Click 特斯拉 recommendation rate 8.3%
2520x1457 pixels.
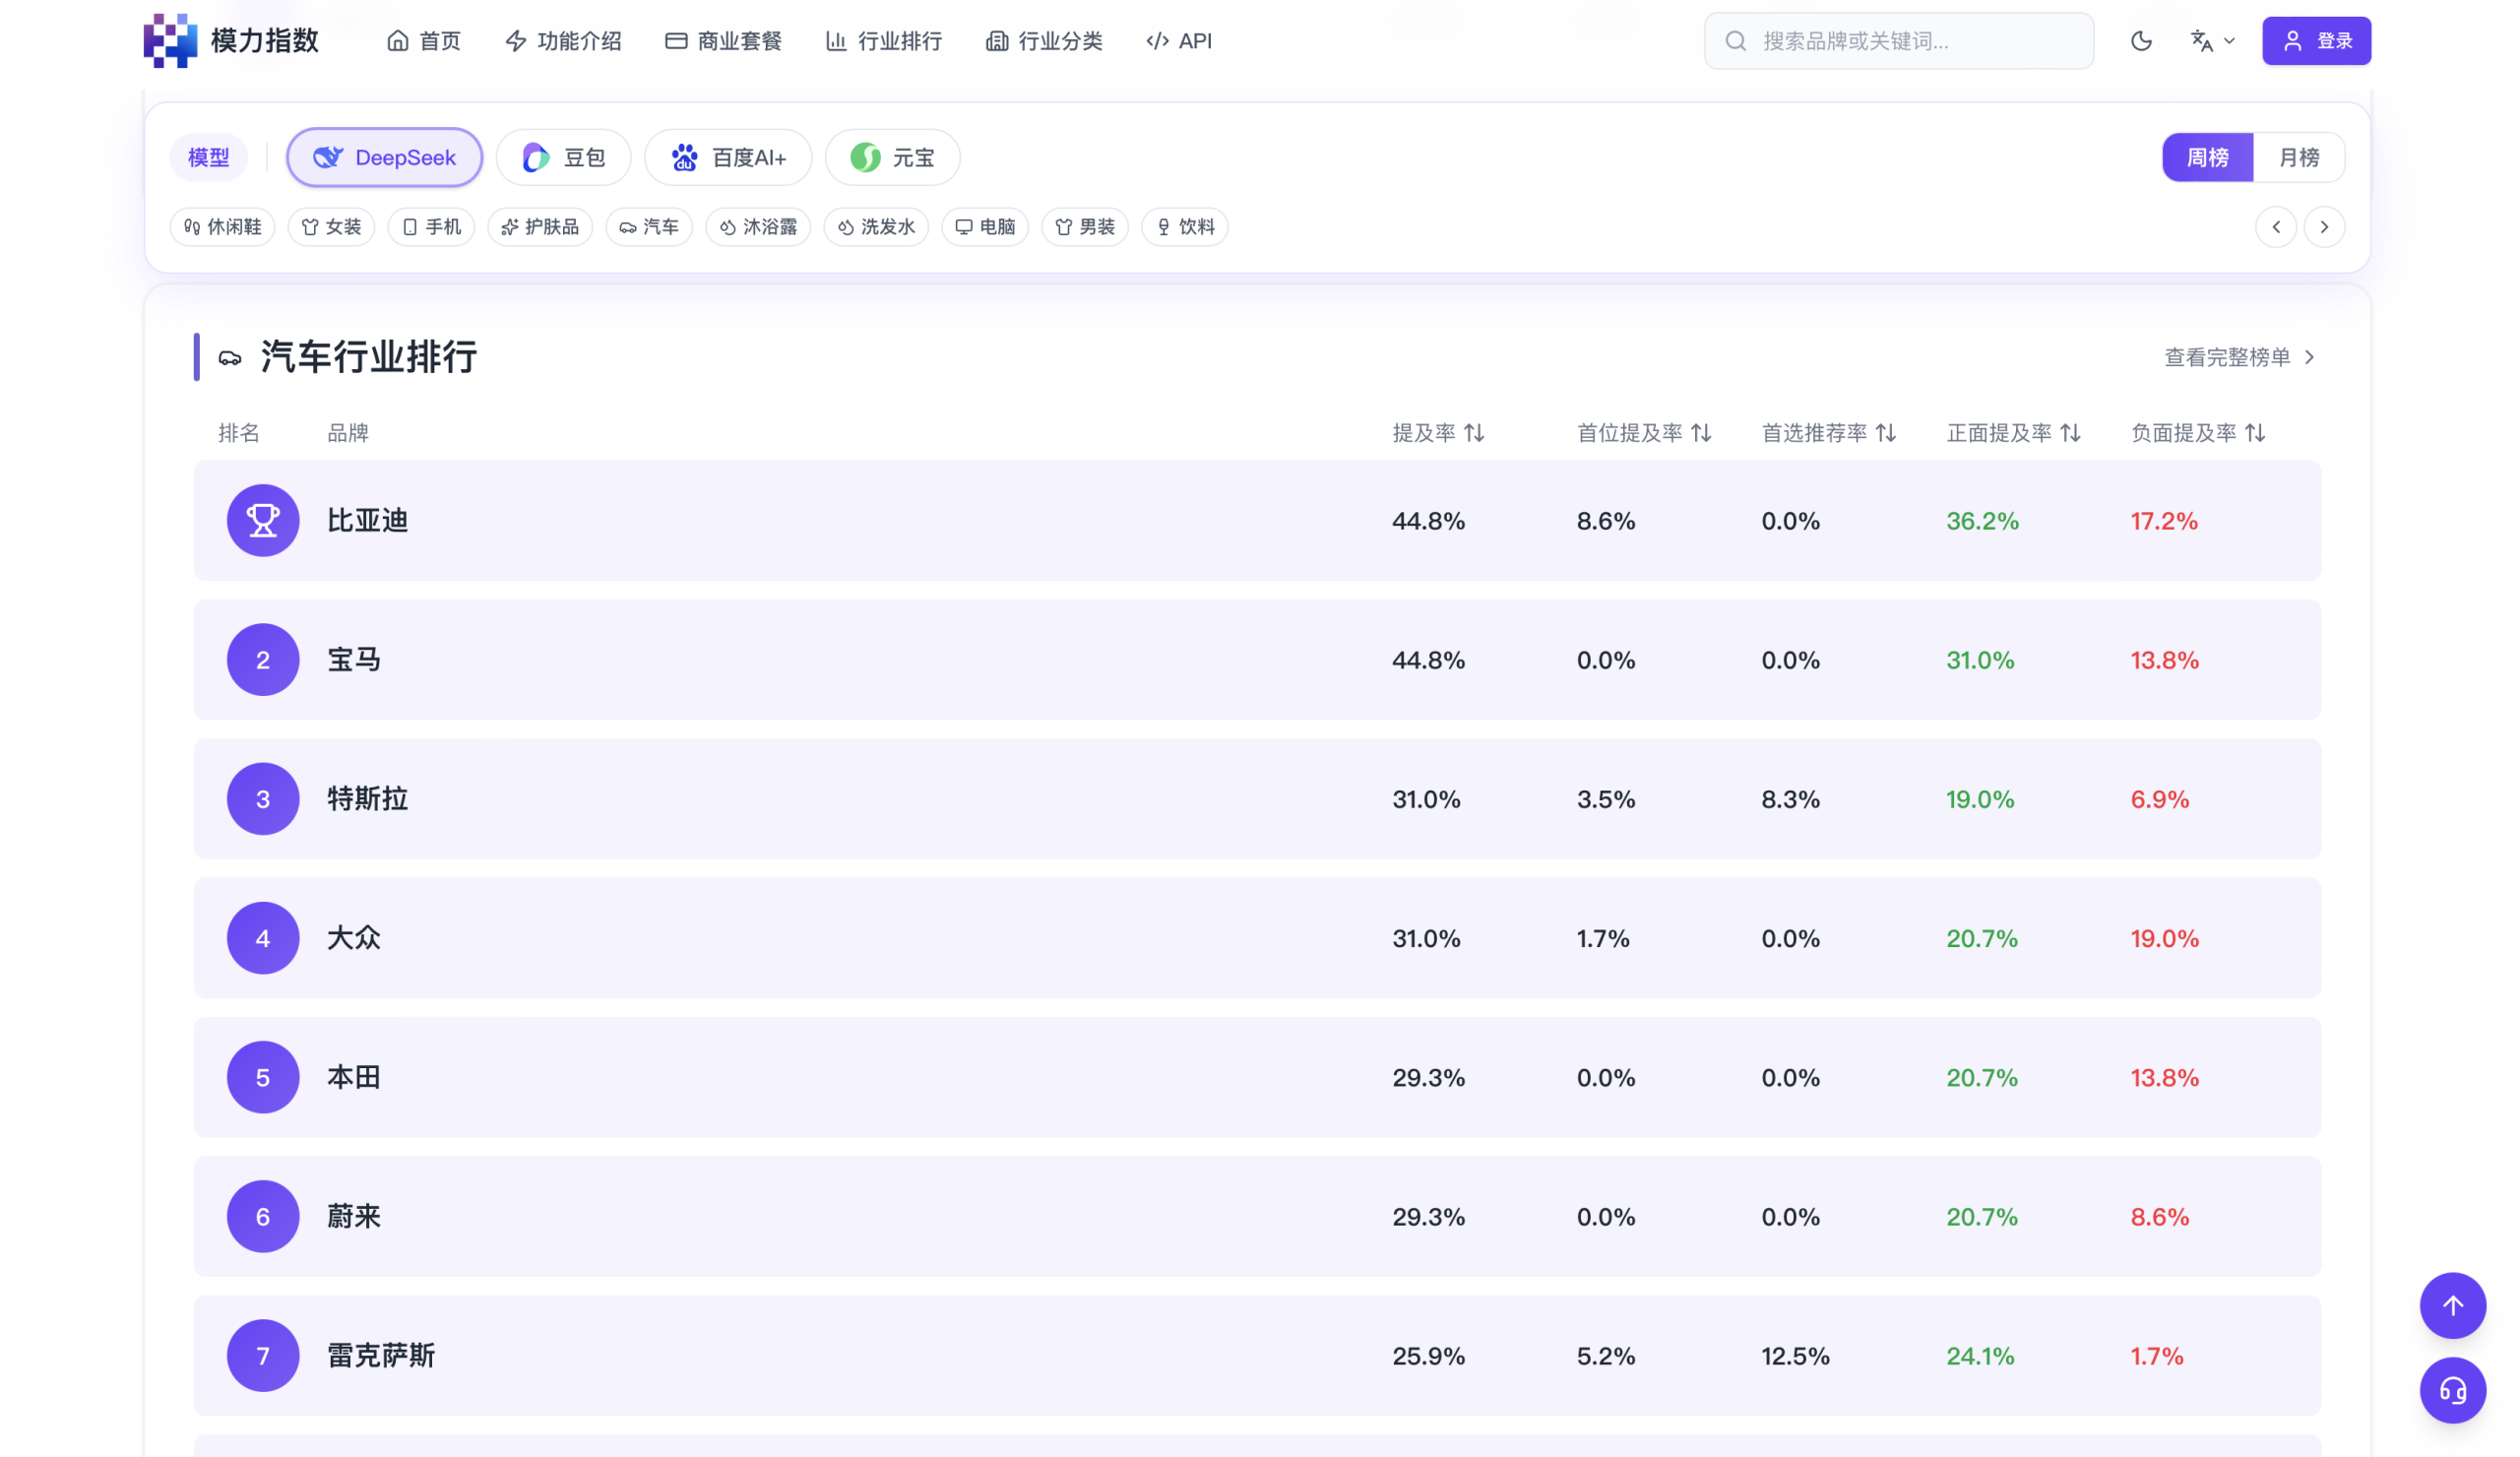(1790, 800)
